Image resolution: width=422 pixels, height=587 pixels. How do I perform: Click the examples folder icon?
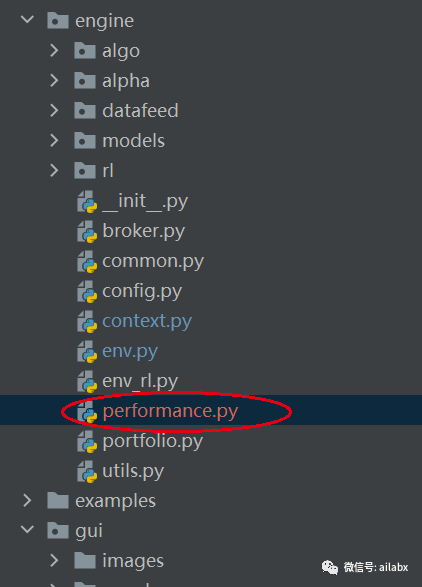pos(58,501)
